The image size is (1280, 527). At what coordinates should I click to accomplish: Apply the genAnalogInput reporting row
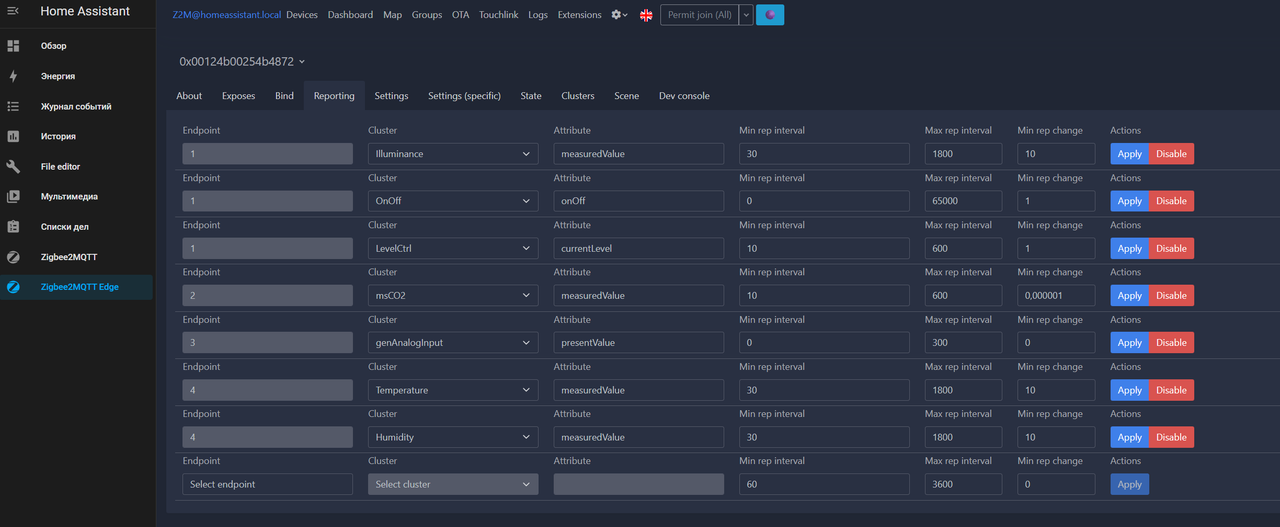pos(1130,342)
